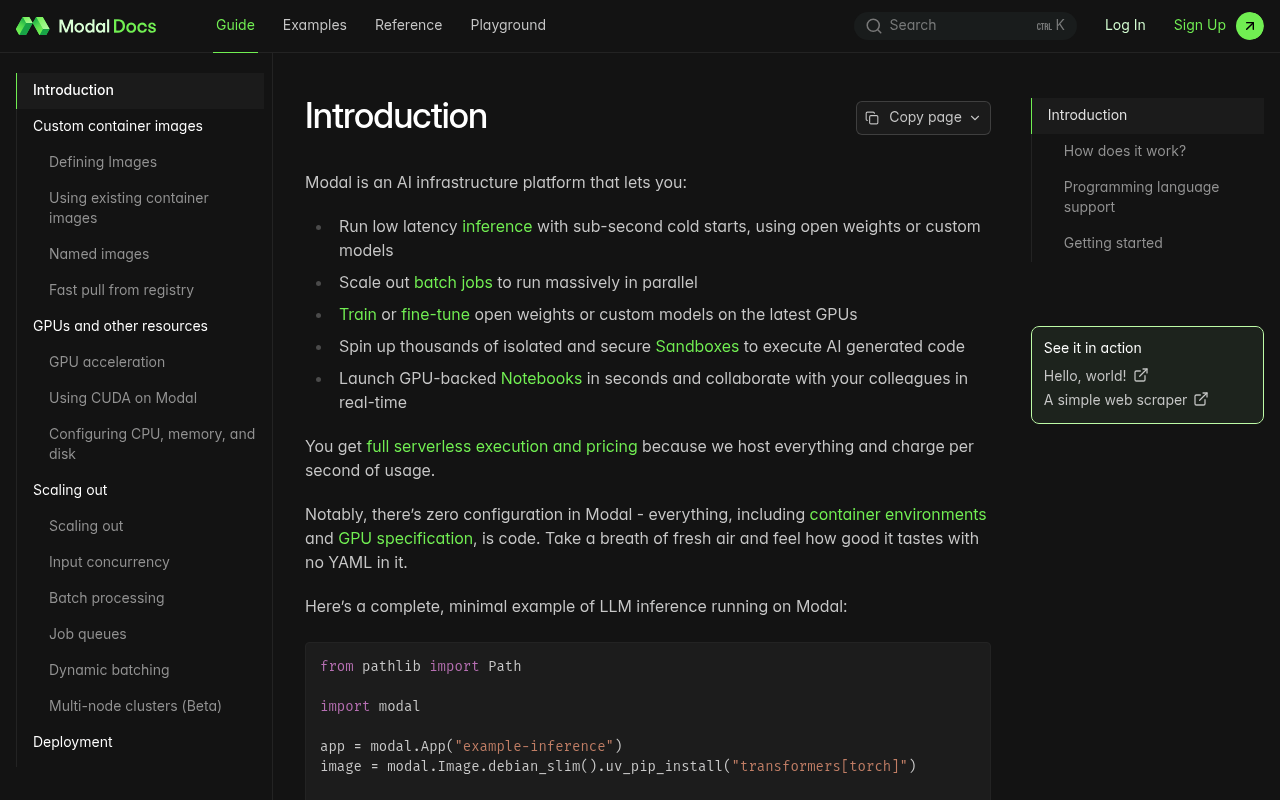This screenshot has width=1280, height=800.
Task: Click external link icon beside Hello, world!
Action: click(x=1141, y=375)
